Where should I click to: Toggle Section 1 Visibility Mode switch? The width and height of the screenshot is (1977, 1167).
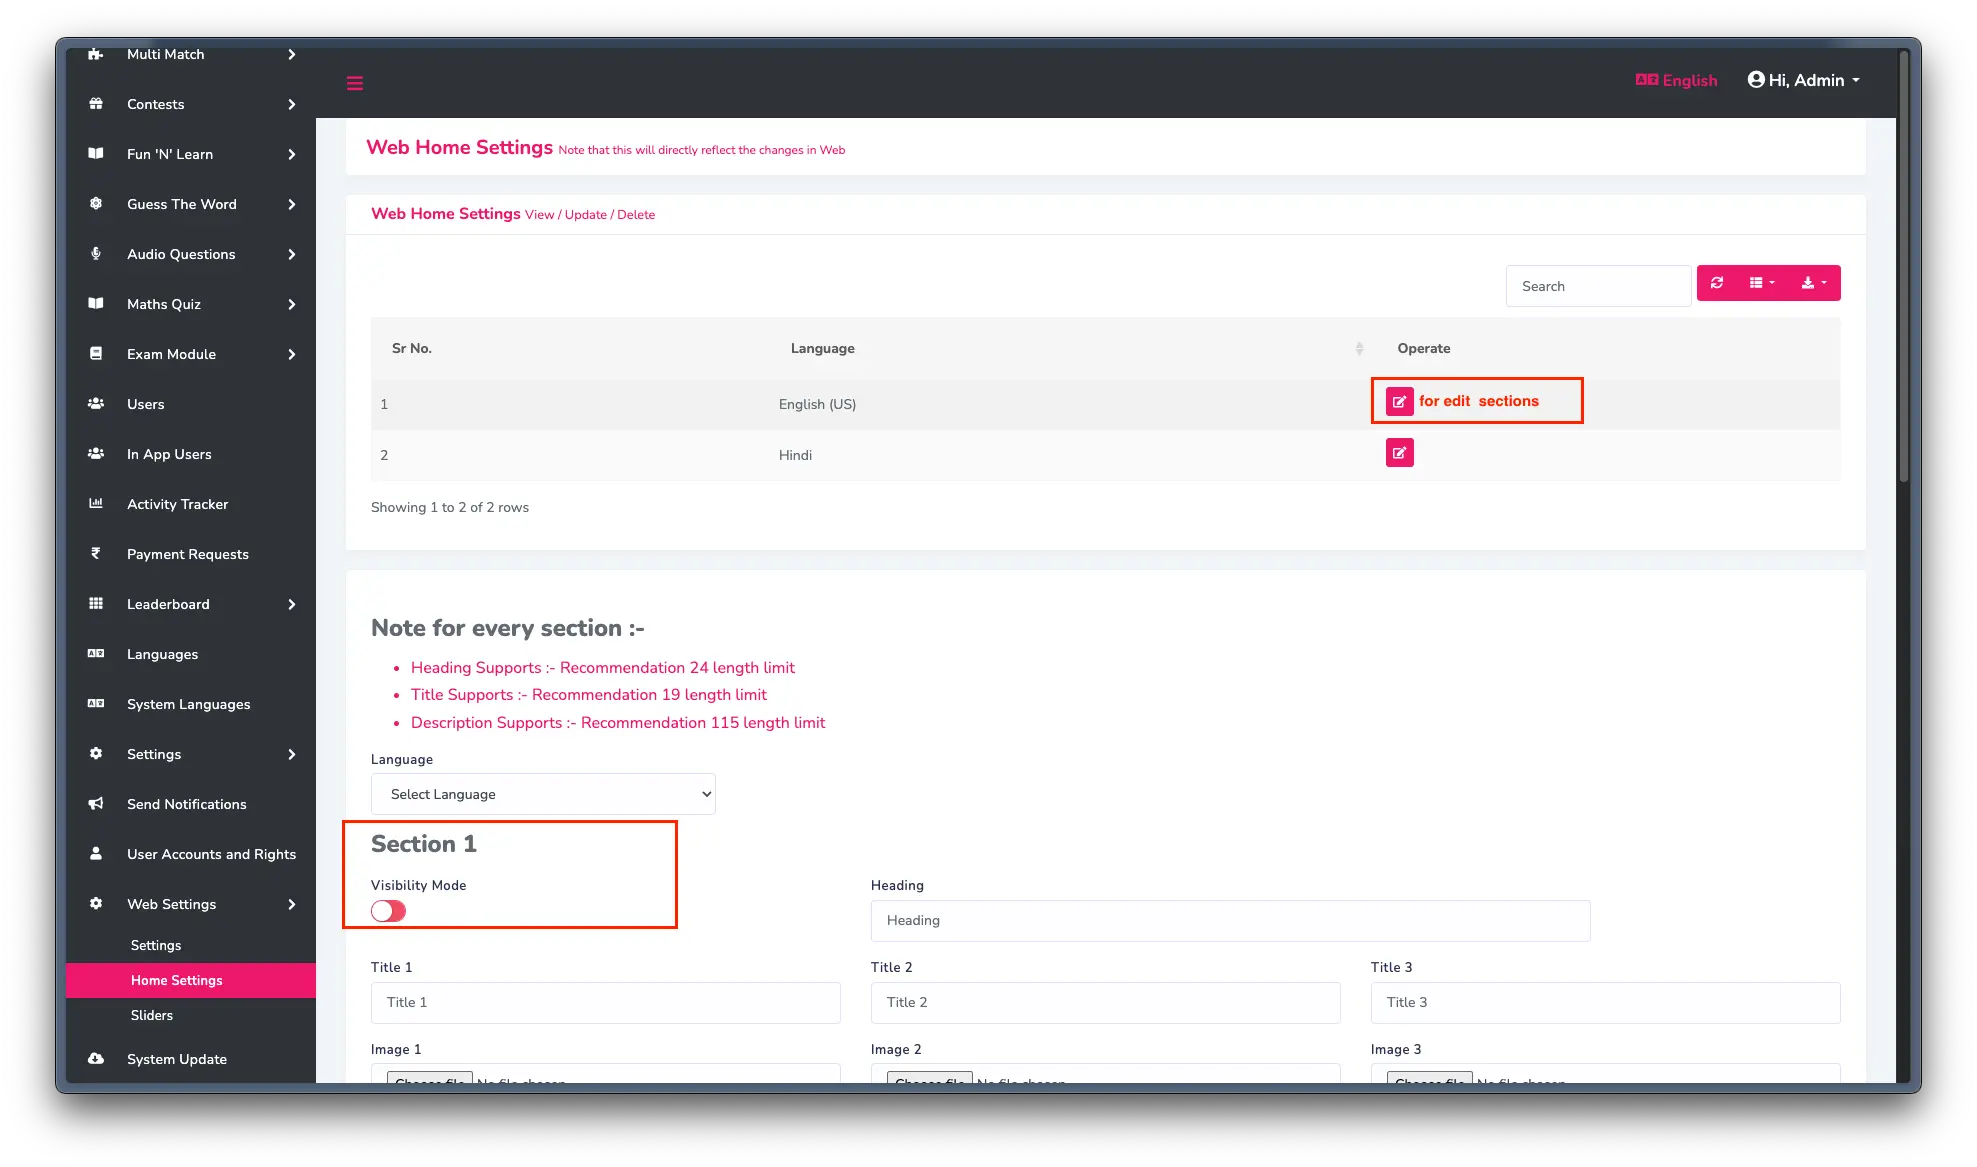(388, 911)
